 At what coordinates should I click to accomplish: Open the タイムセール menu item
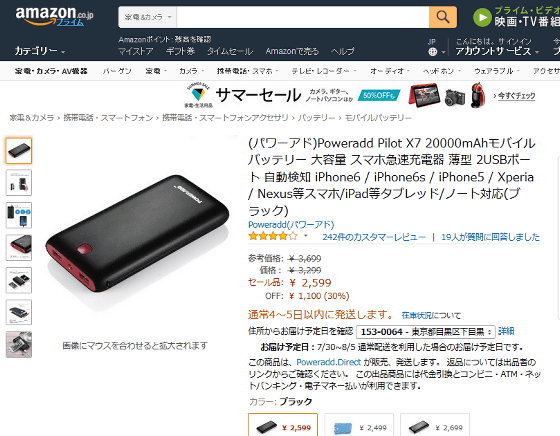(230, 51)
